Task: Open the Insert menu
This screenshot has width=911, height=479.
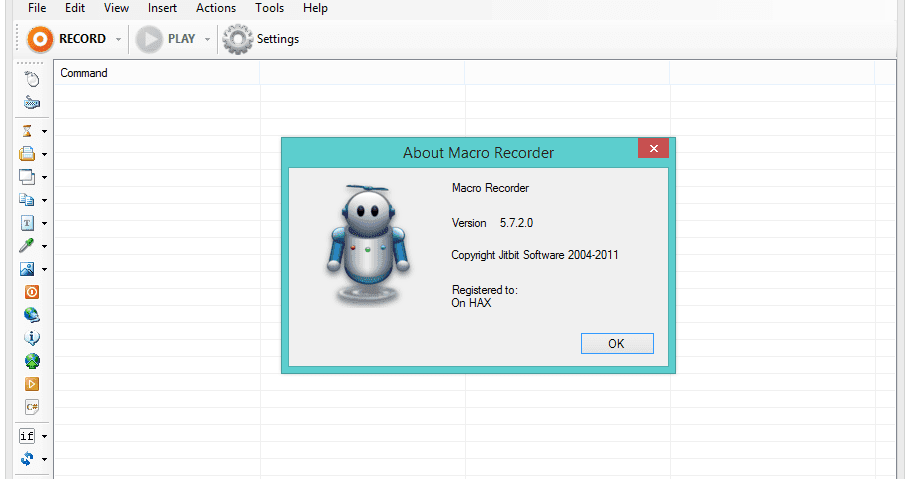Action: point(162,8)
